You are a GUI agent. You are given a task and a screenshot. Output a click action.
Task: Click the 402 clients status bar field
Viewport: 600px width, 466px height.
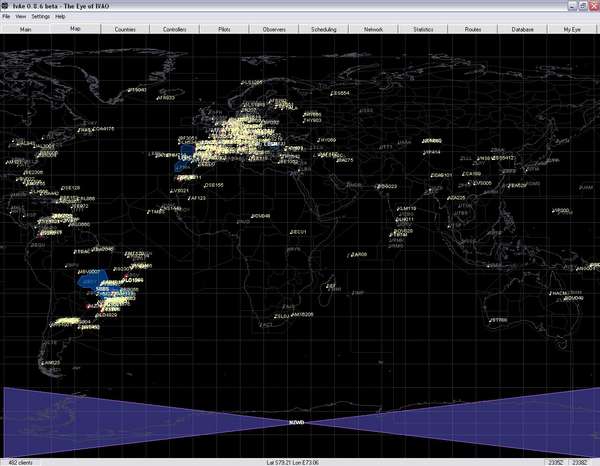[x=20, y=462]
